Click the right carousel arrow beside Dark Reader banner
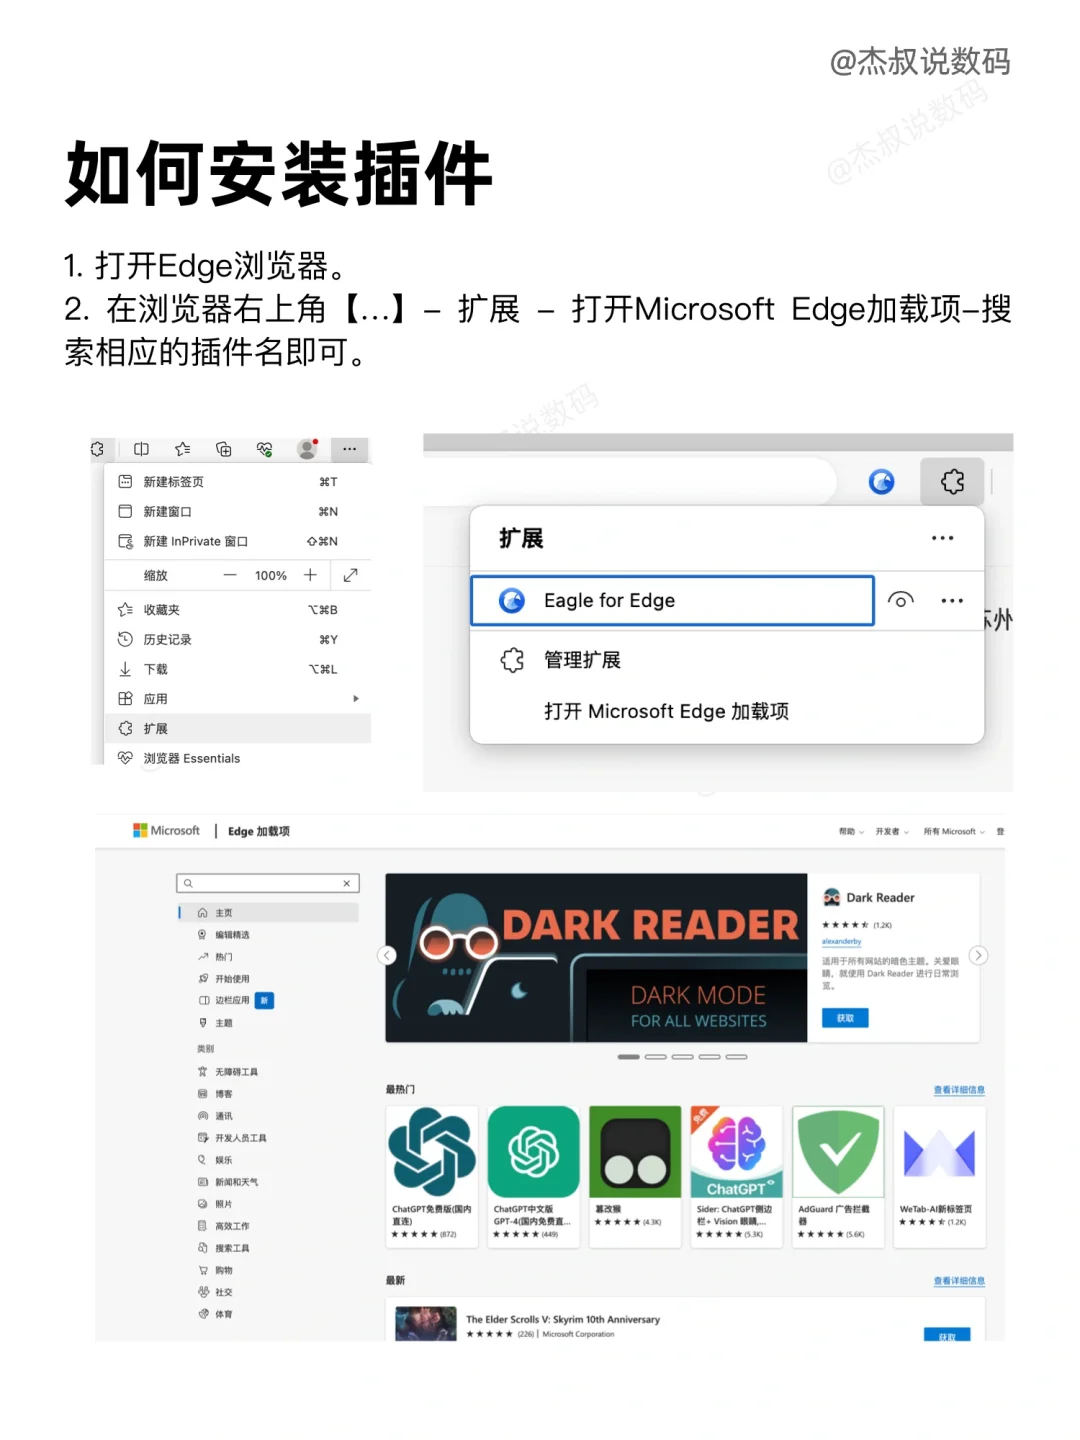The image size is (1080, 1440). pos(978,956)
